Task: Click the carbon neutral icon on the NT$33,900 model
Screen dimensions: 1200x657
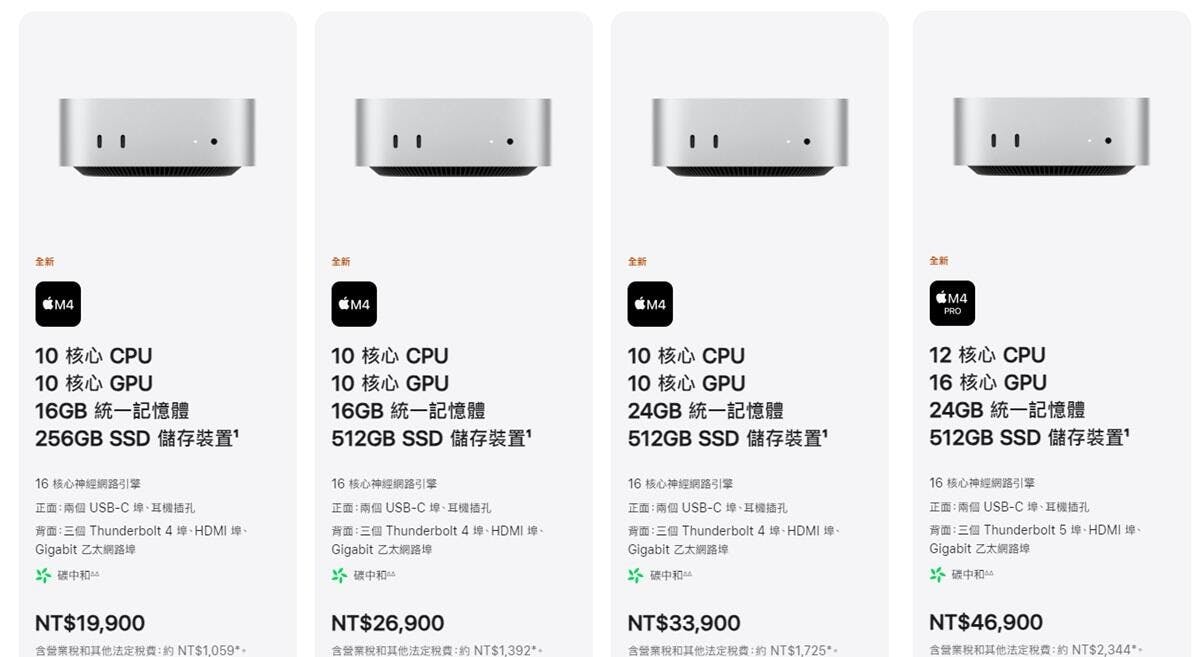Action: point(635,575)
